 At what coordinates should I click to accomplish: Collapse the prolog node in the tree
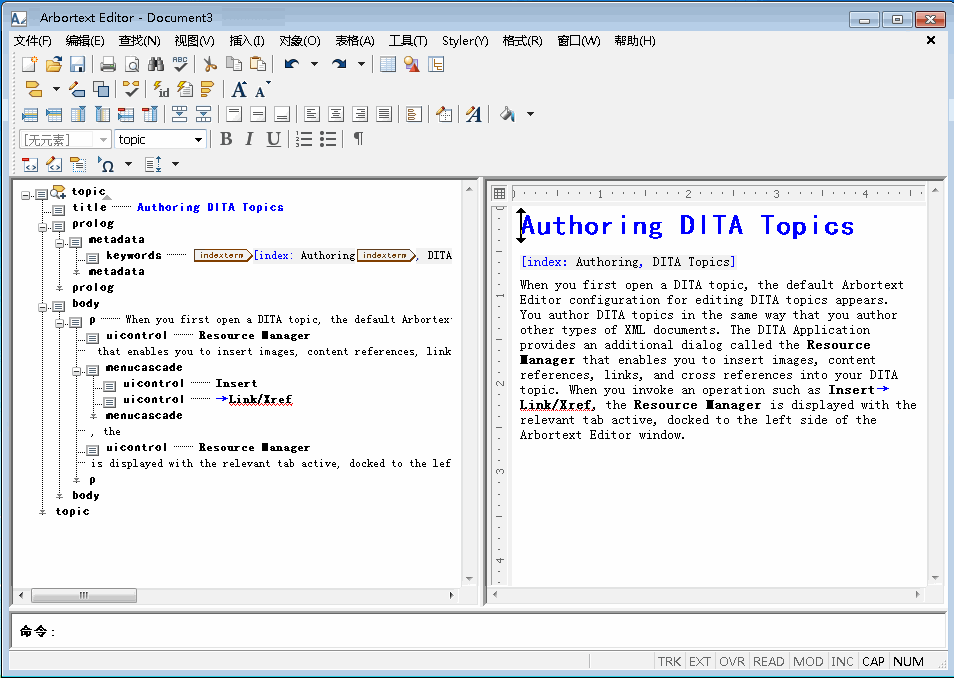point(42,227)
